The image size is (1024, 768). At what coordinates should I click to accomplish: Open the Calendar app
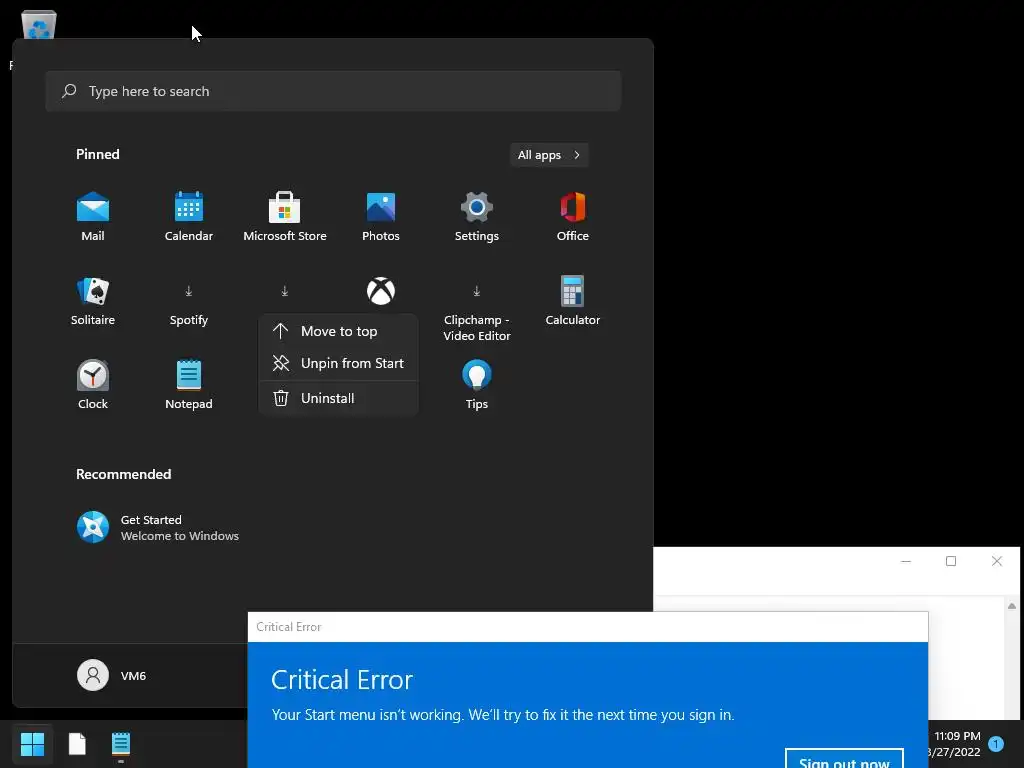pyautogui.click(x=189, y=217)
